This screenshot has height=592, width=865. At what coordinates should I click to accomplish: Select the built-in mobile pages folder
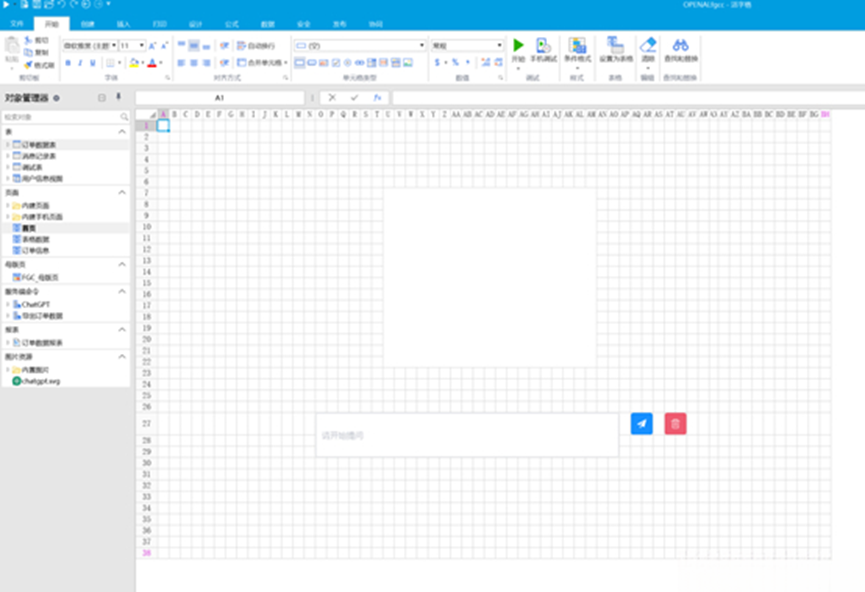(x=38, y=217)
